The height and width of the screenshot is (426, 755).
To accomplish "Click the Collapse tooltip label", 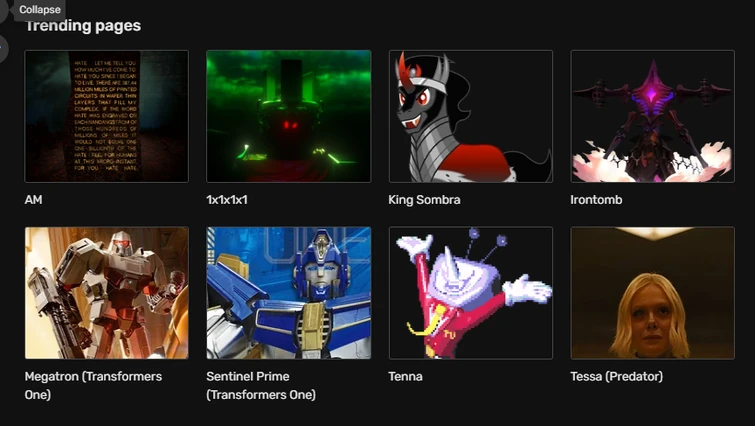I will tap(40, 10).
